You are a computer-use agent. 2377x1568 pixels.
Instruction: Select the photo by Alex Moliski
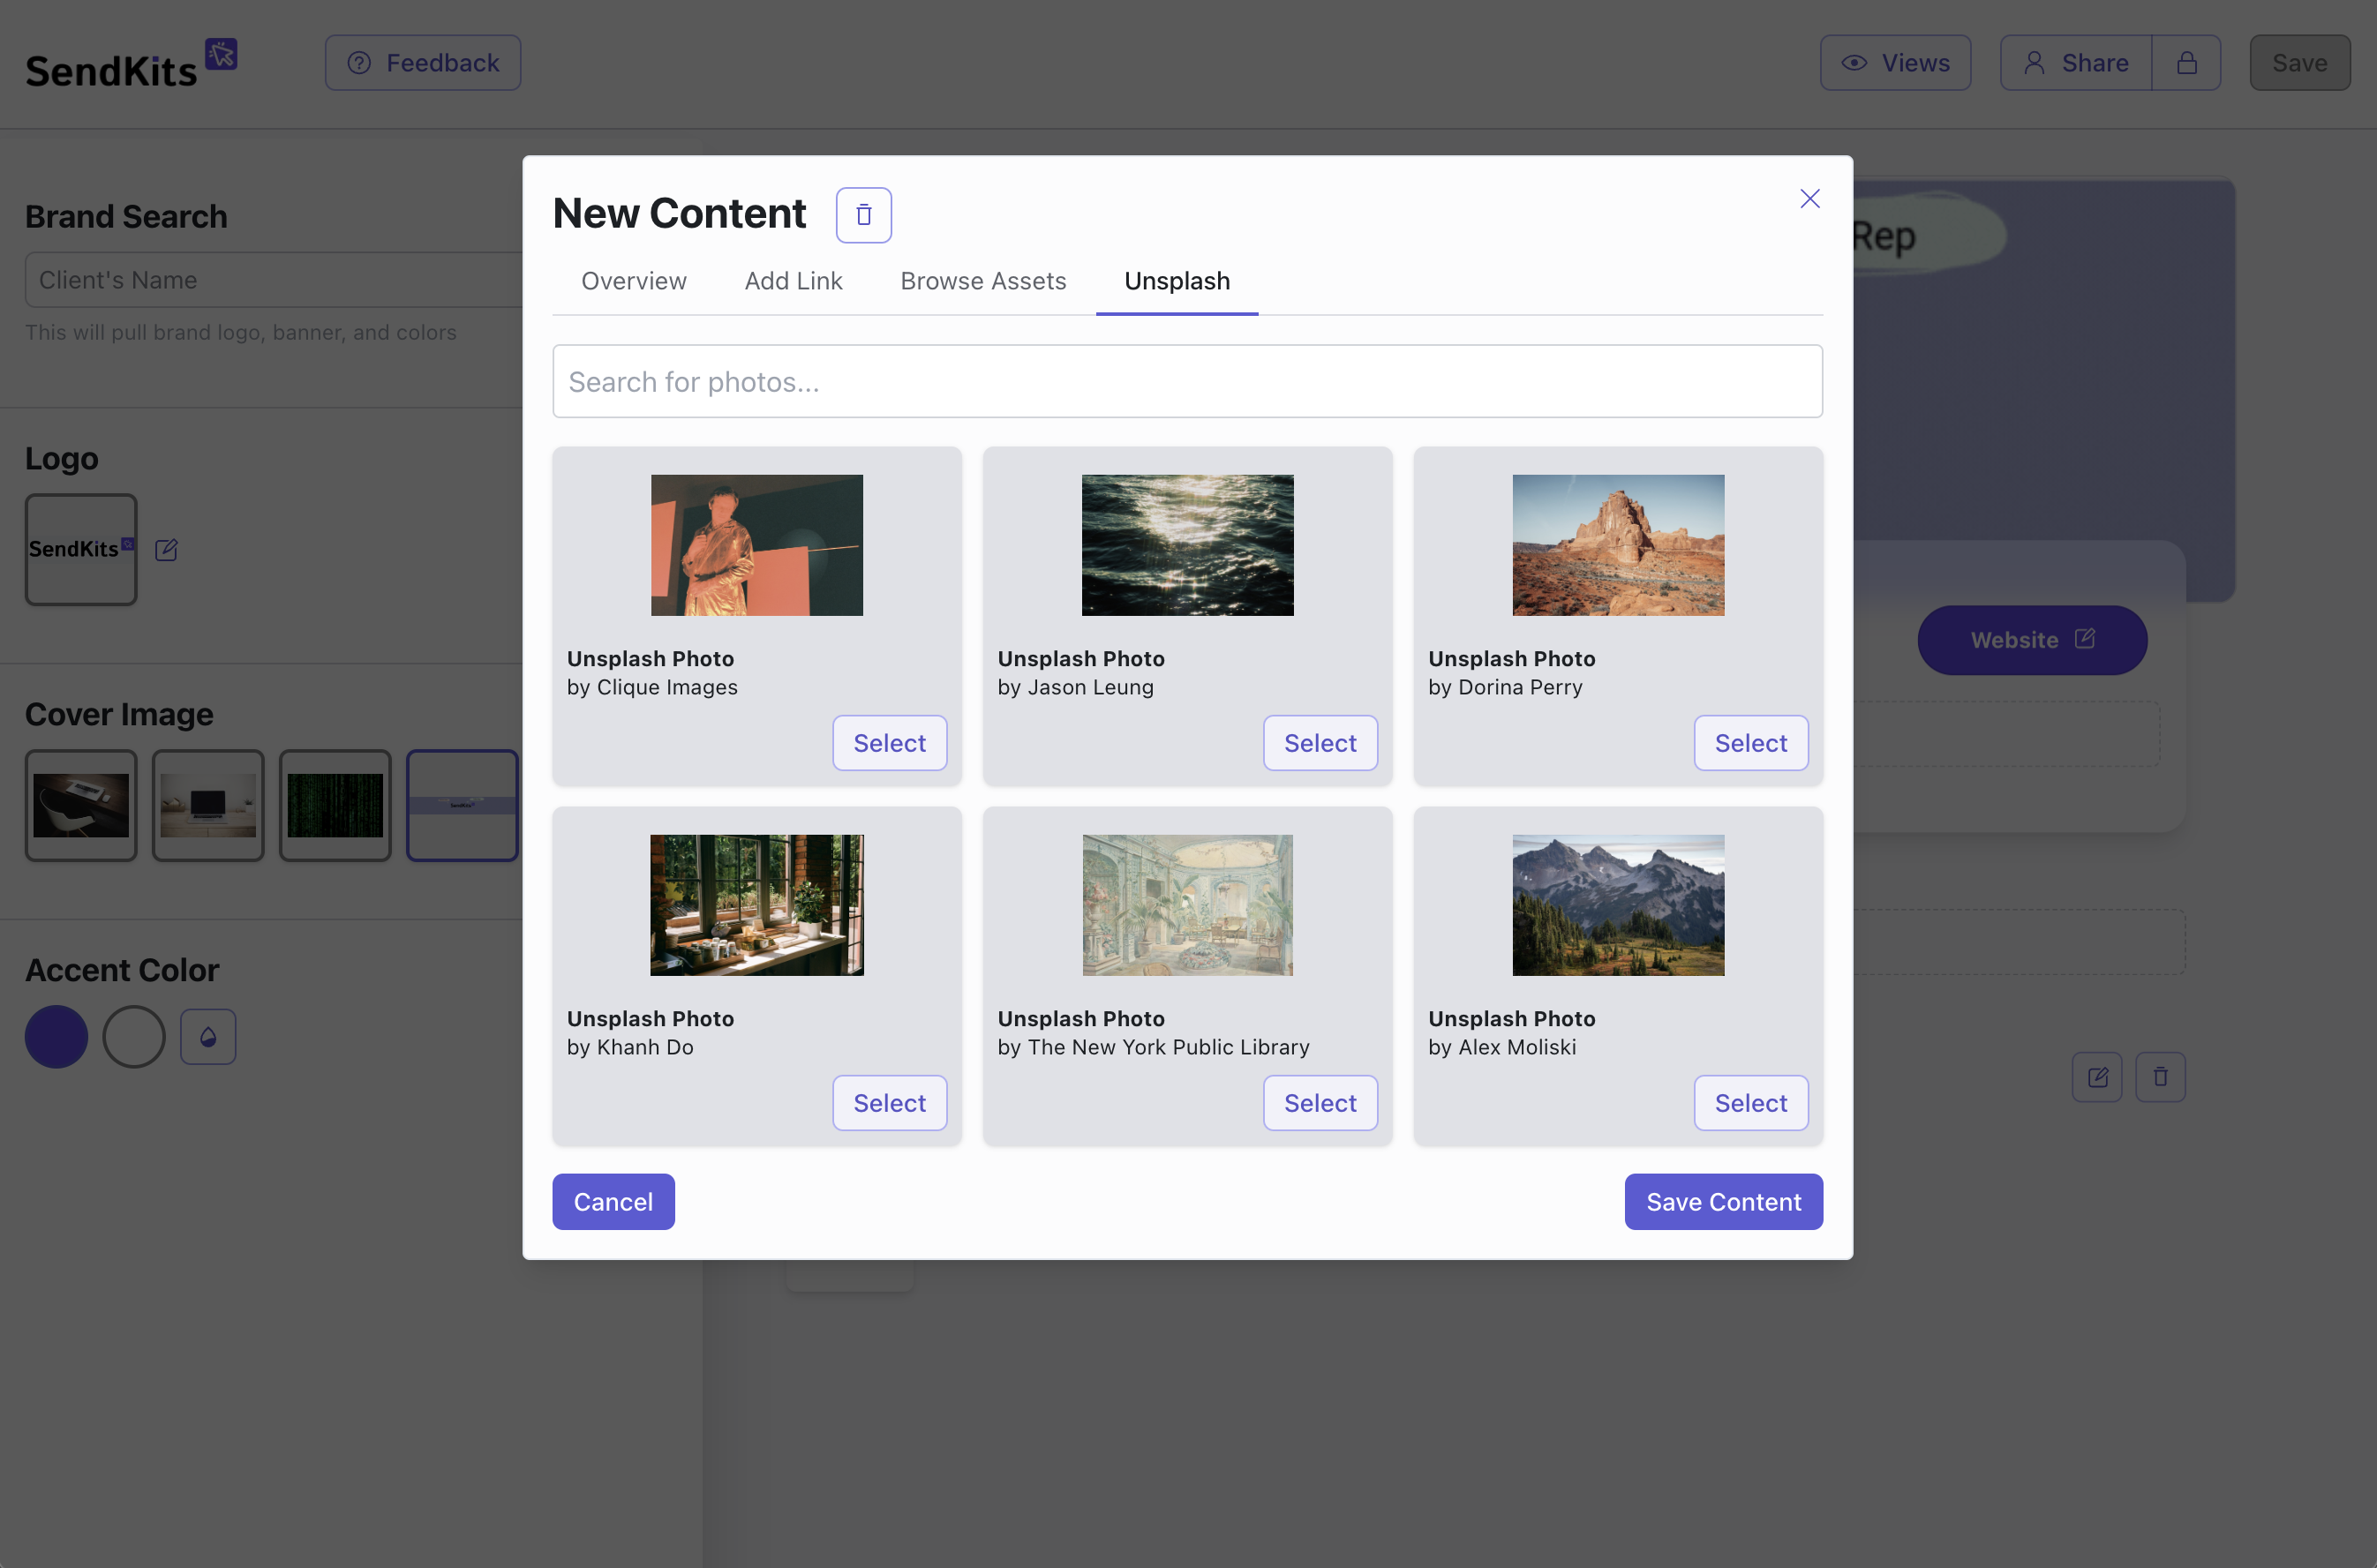click(1750, 1103)
